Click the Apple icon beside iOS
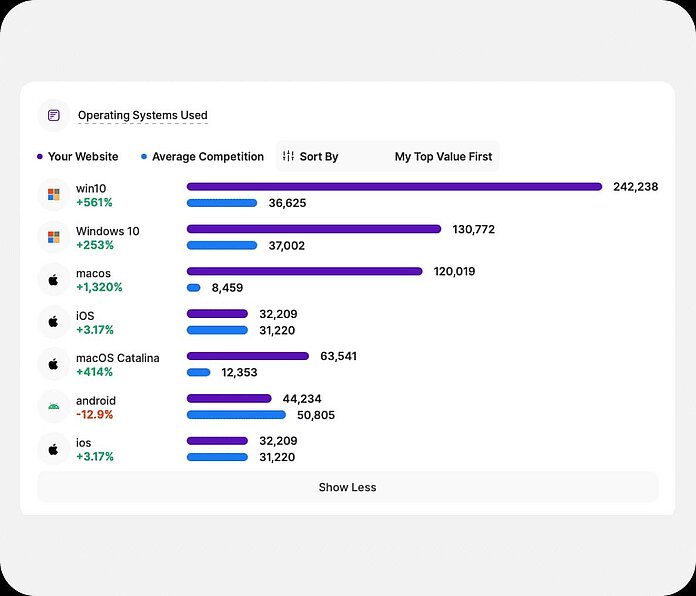696x596 pixels. pos(54,322)
